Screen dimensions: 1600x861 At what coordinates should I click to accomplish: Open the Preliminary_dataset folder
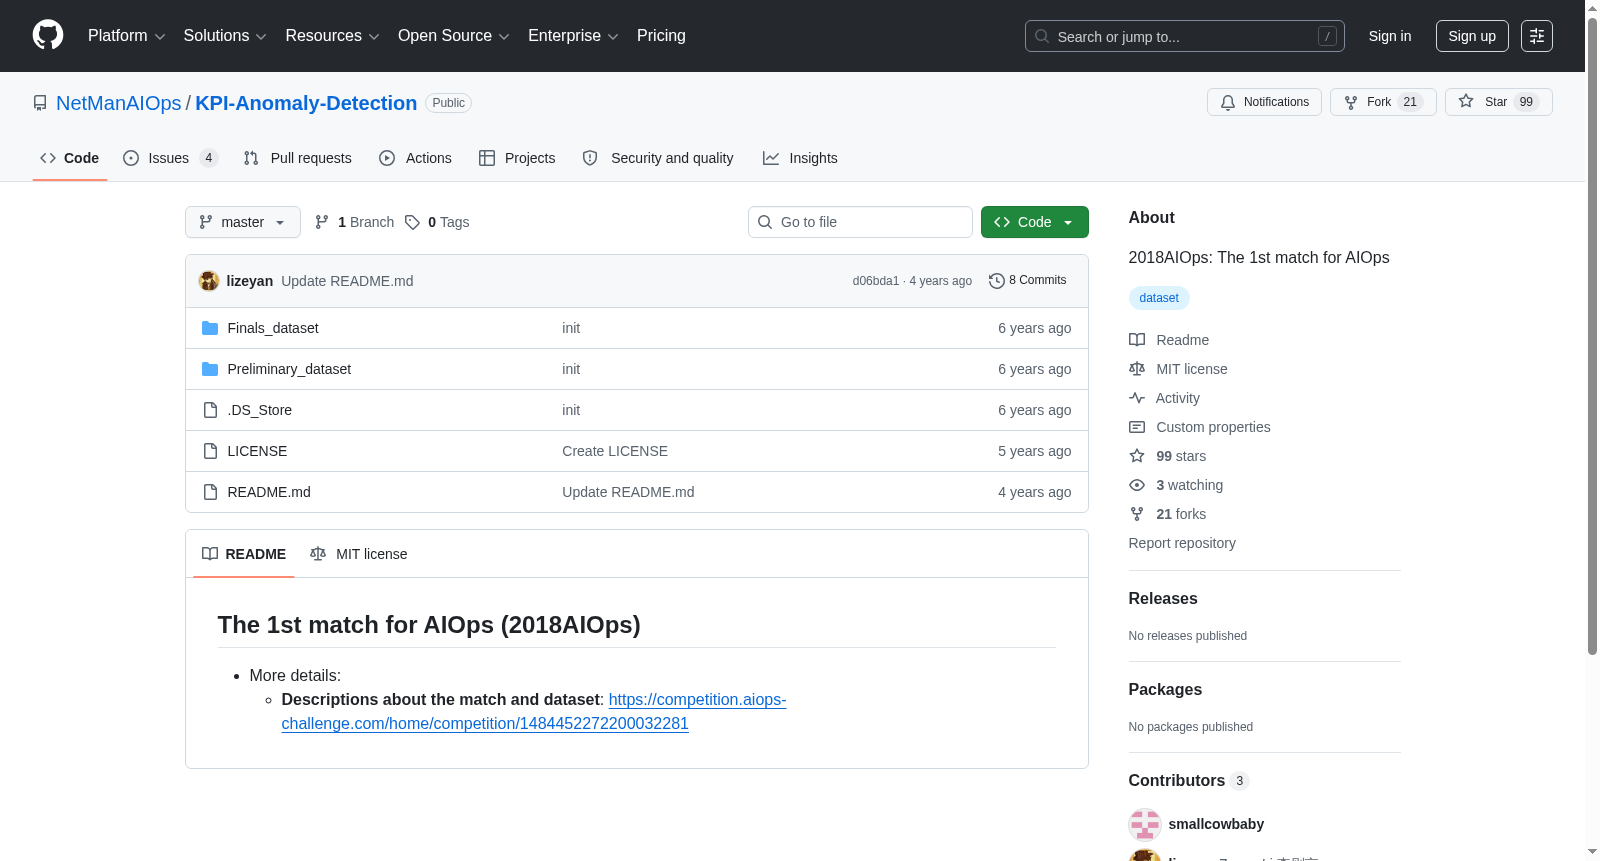tap(289, 369)
